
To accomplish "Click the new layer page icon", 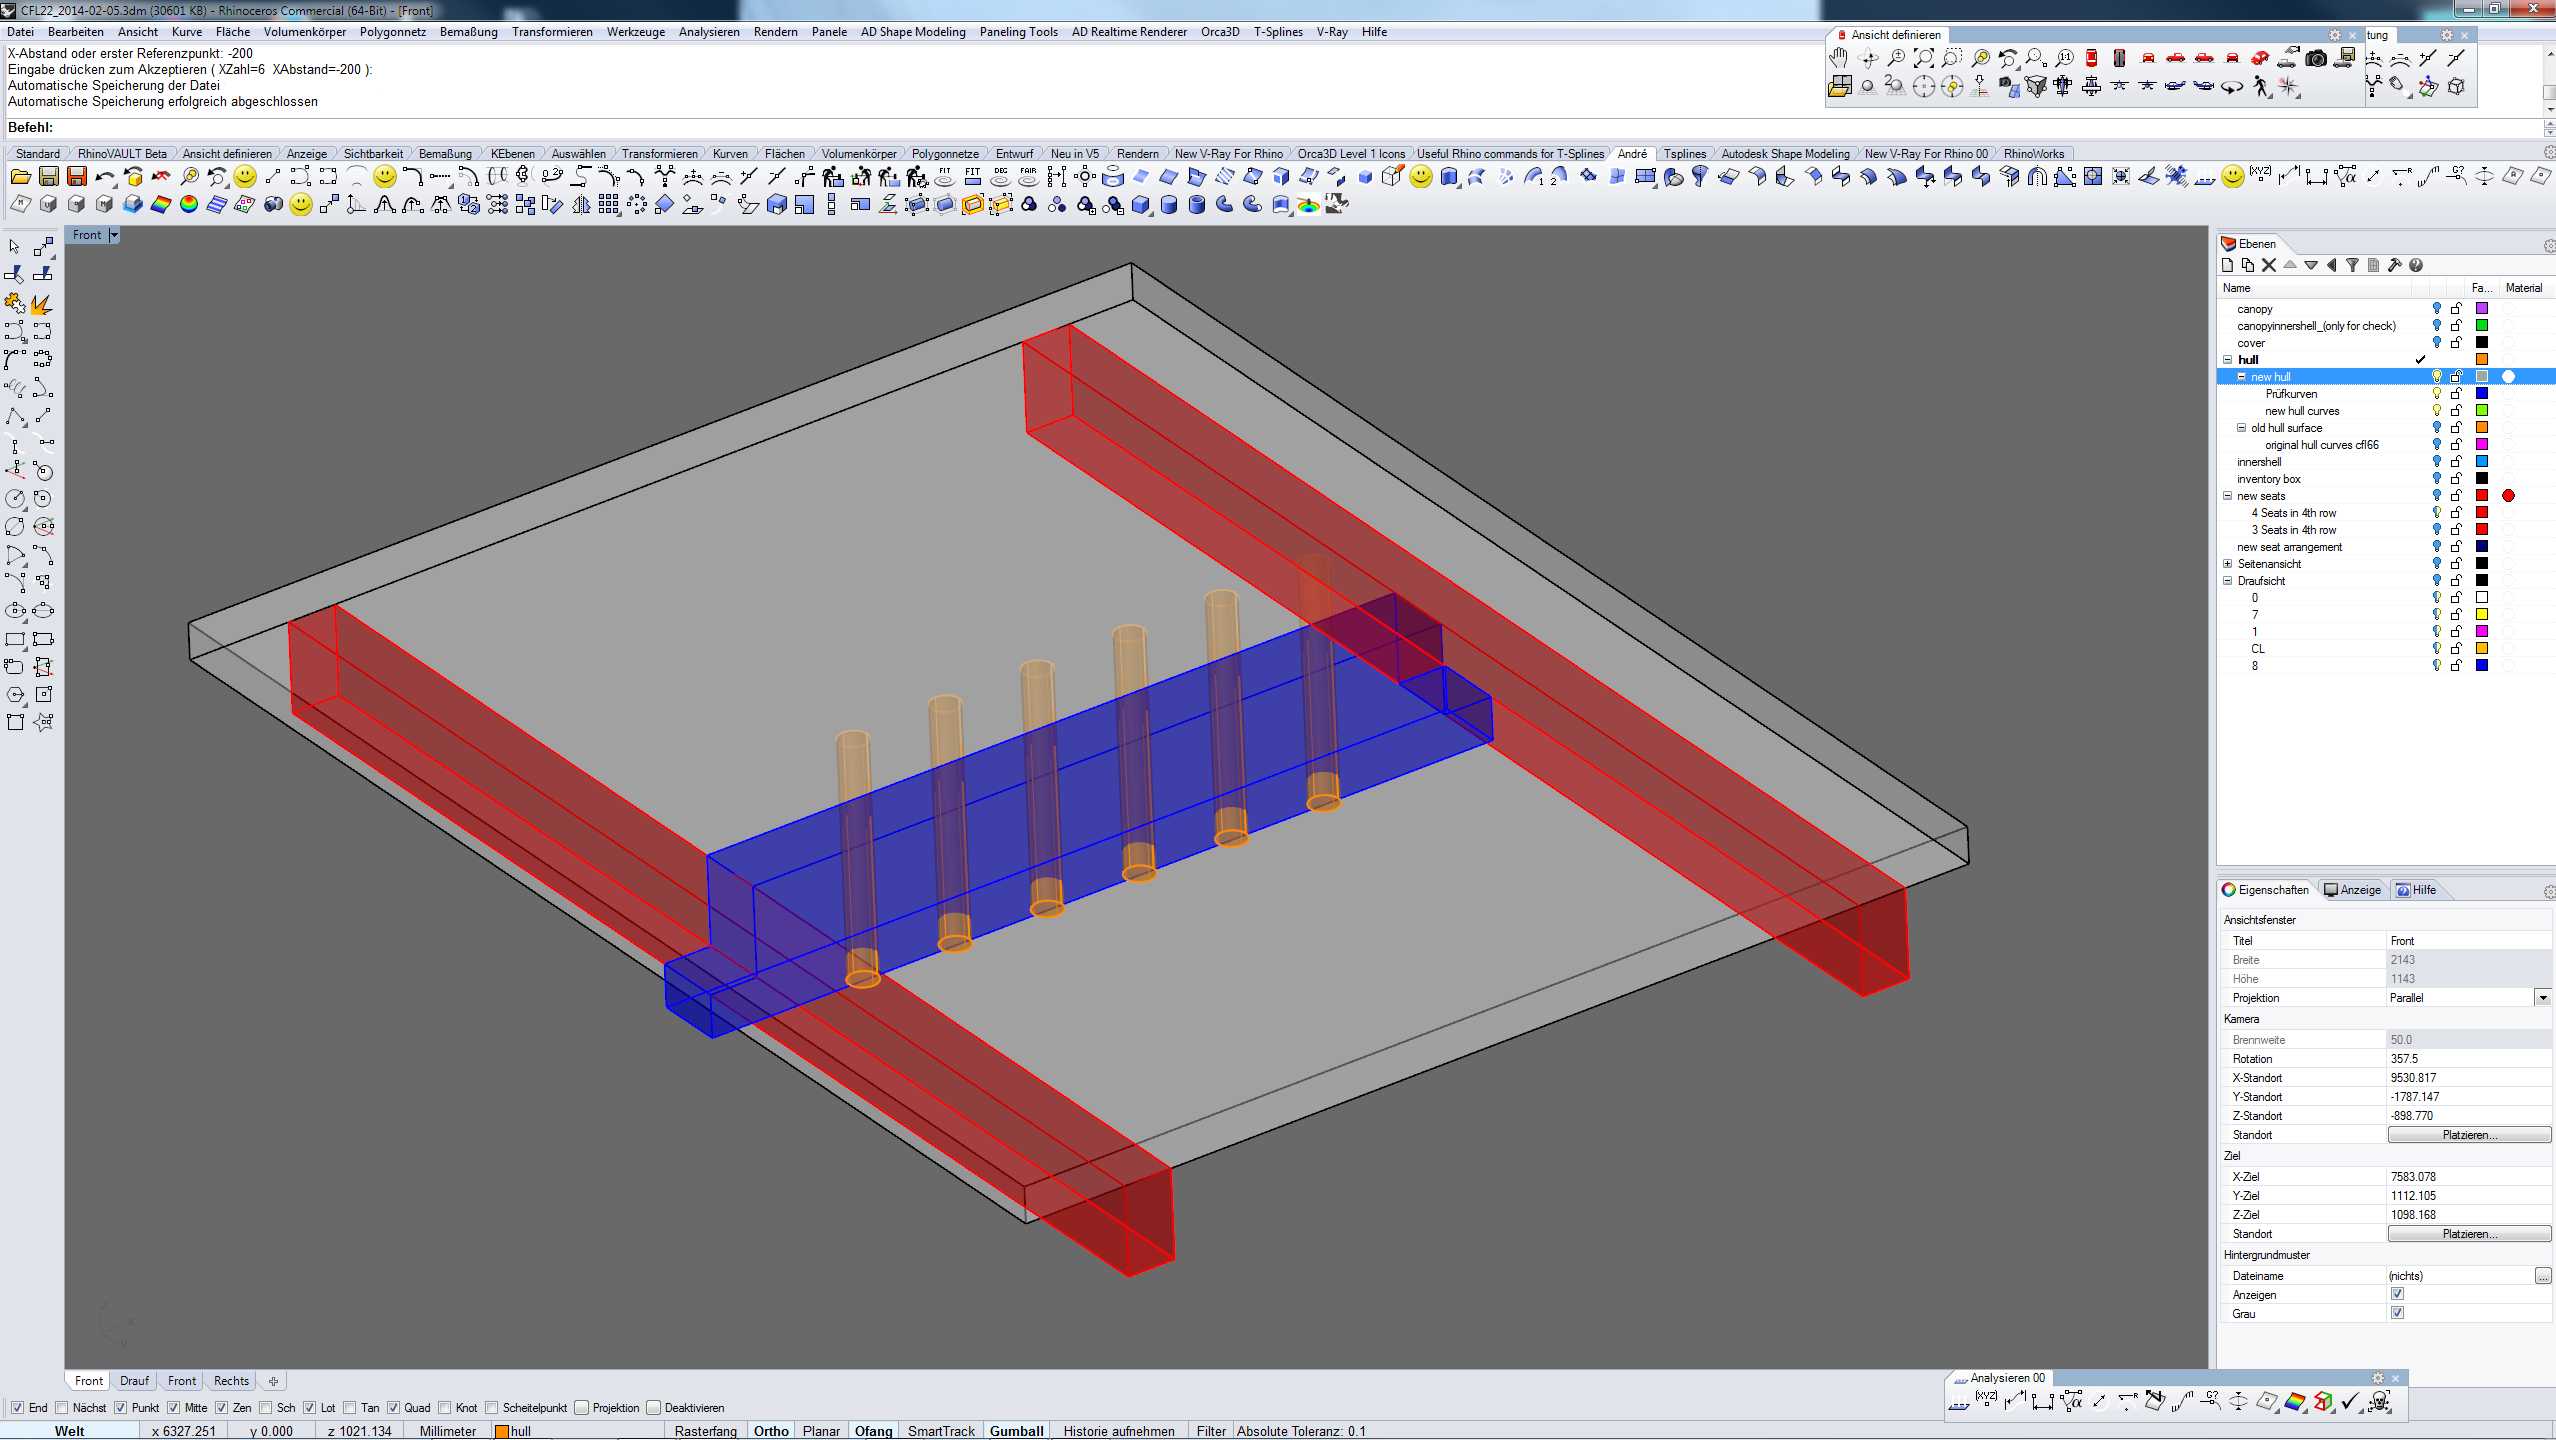I will pyautogui.click(x=2227, y=265).
